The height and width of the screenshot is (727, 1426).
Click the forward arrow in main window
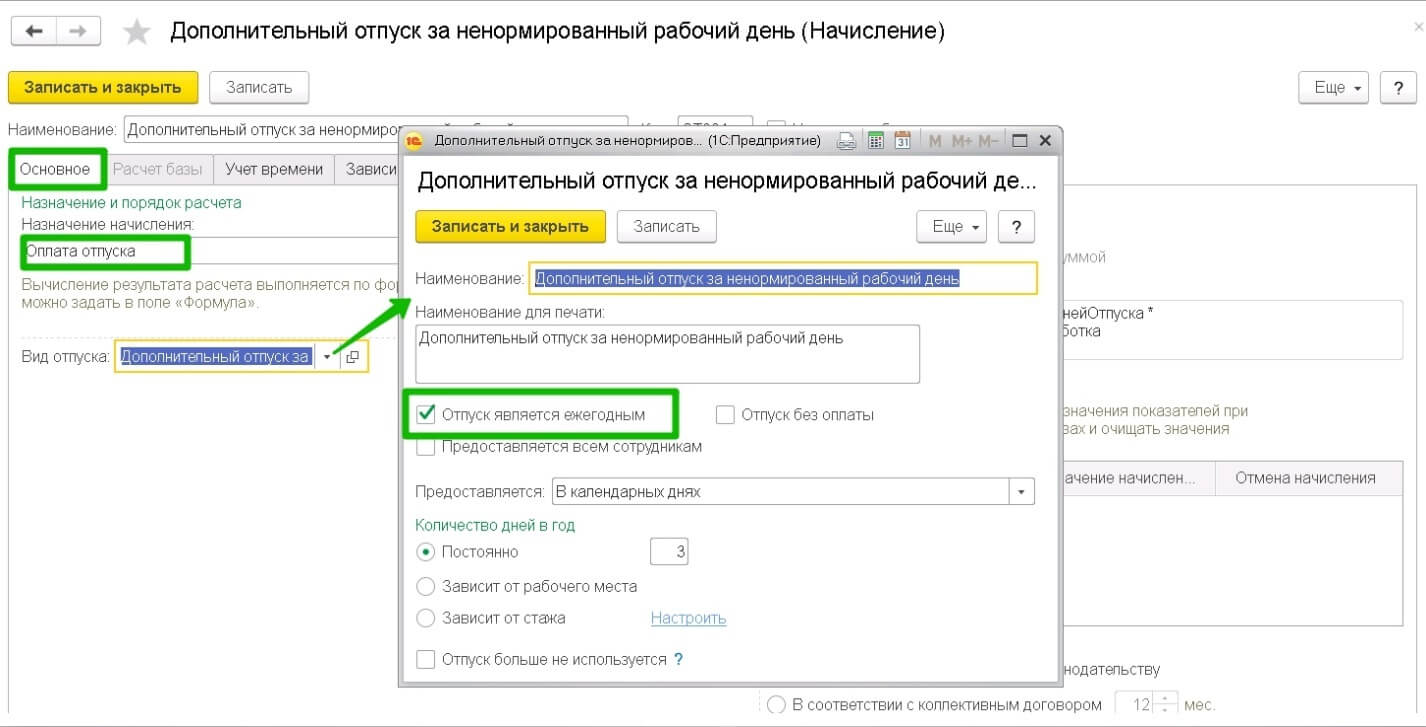tap(79, 31)
